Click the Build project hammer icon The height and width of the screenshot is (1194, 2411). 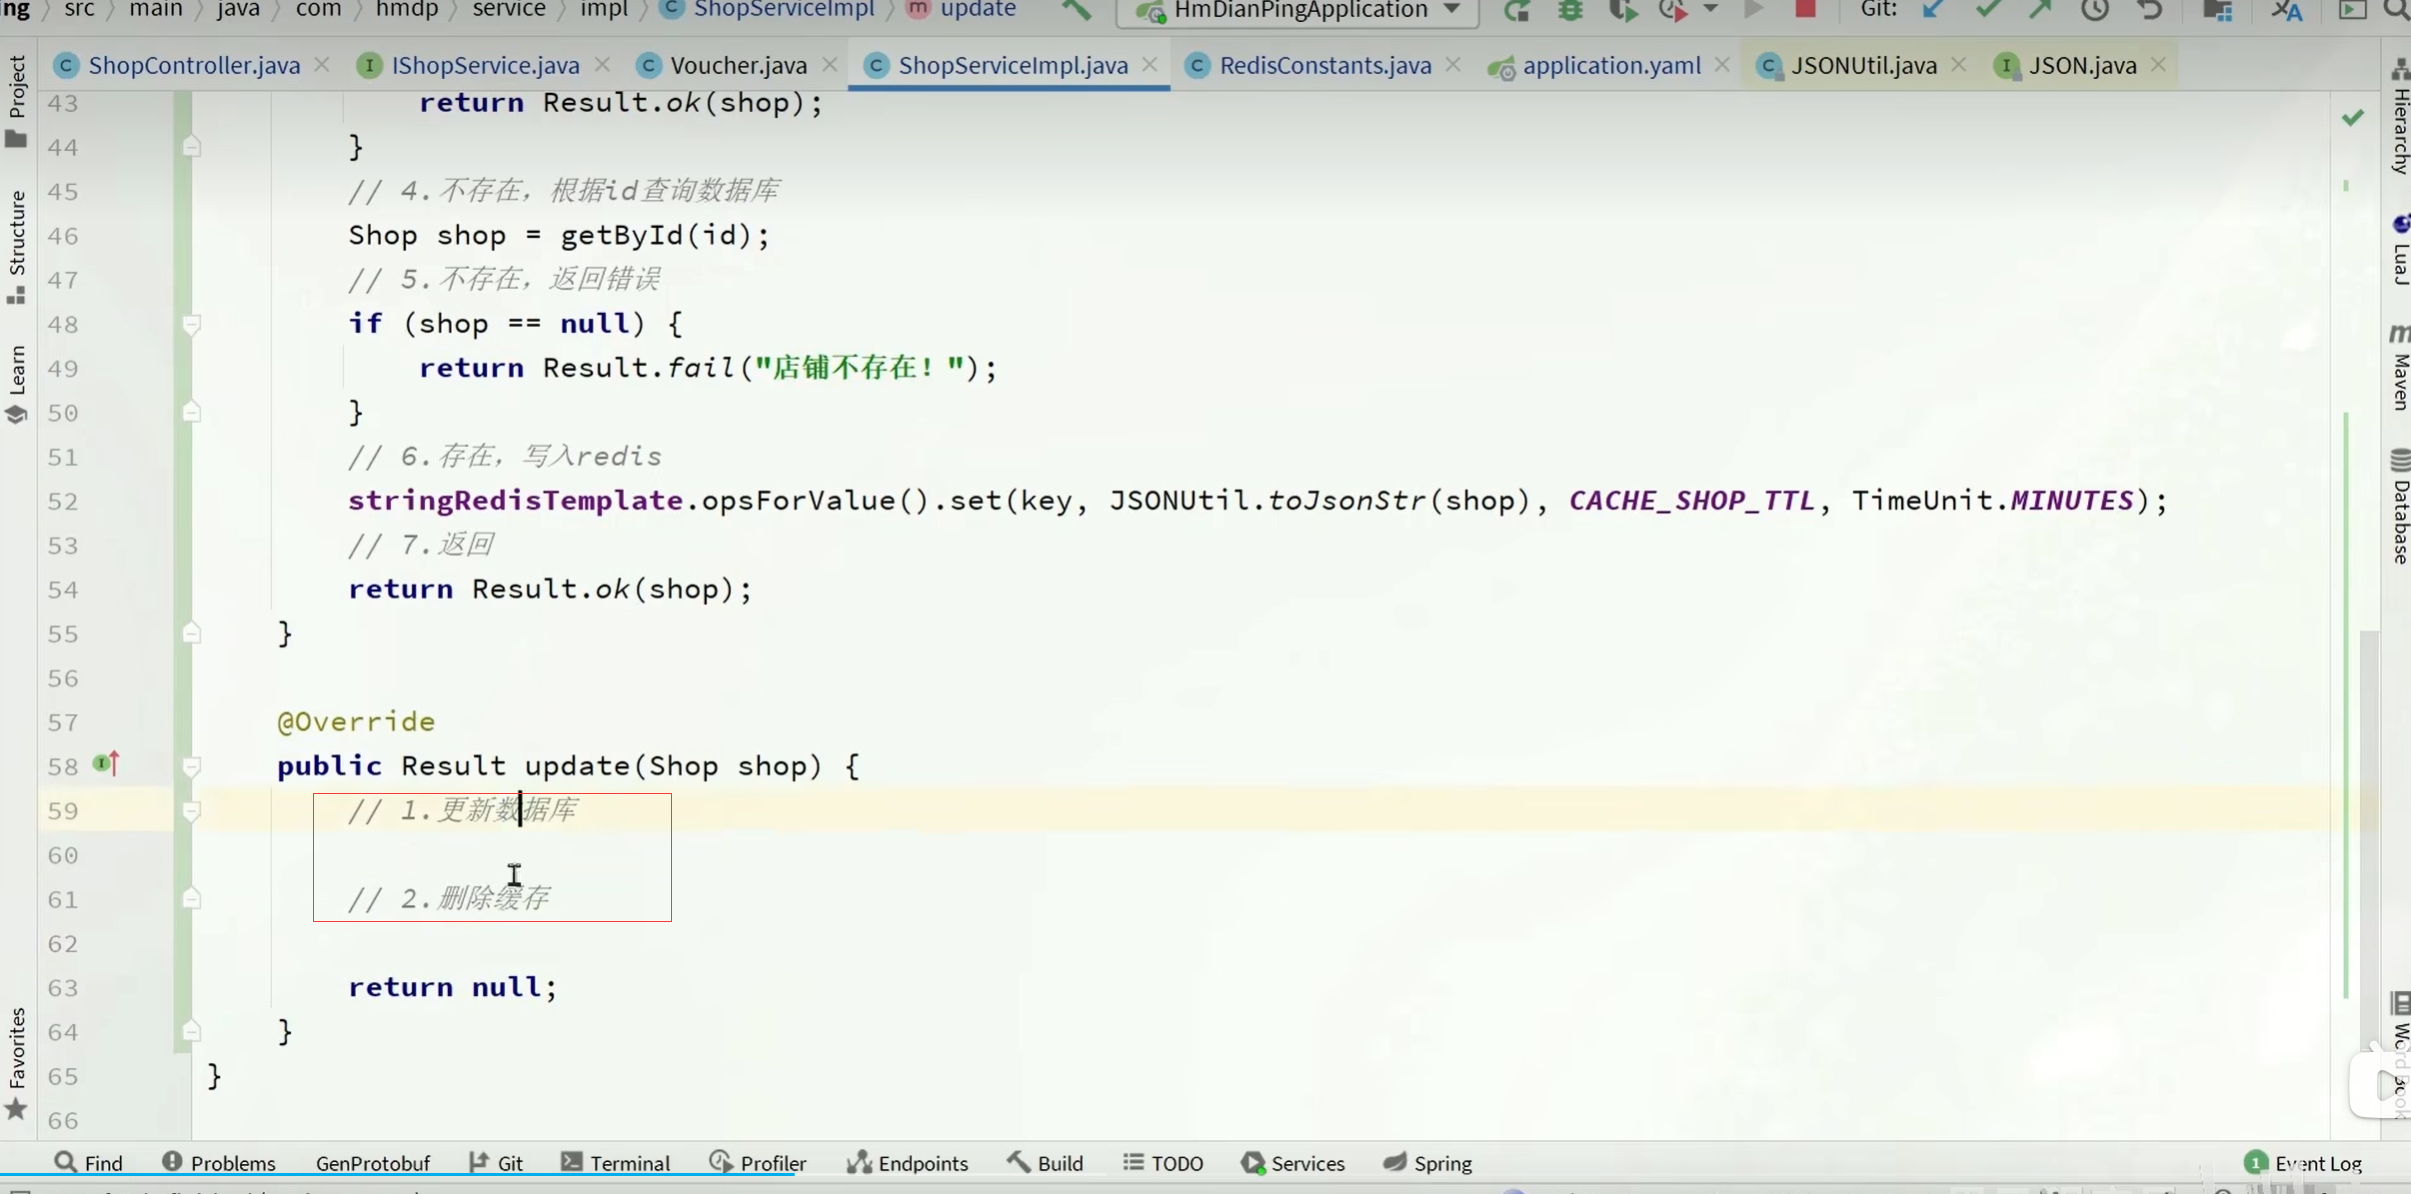pyautogui.click(x=1076, y=10)
